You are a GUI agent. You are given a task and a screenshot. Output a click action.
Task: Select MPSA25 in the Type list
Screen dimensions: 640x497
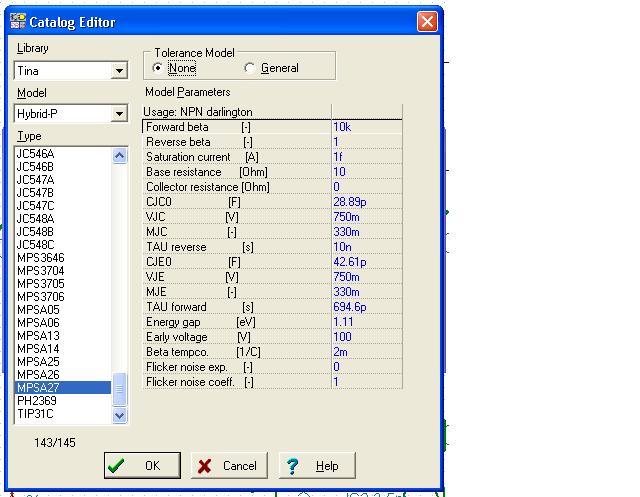click(63, 362)
